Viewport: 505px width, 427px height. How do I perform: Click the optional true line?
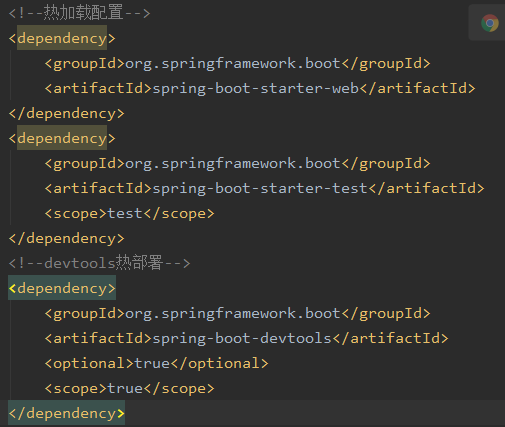[x=156, y=363]
